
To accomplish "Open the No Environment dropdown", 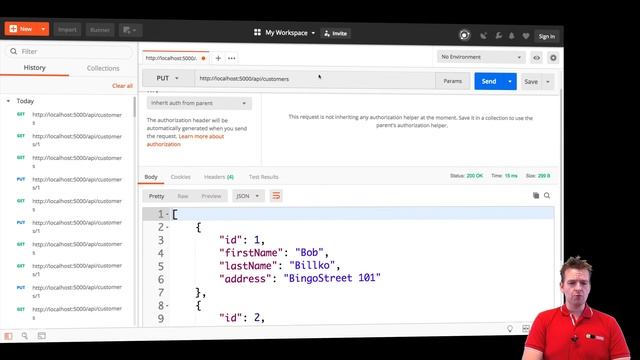I will click(481, 57).
